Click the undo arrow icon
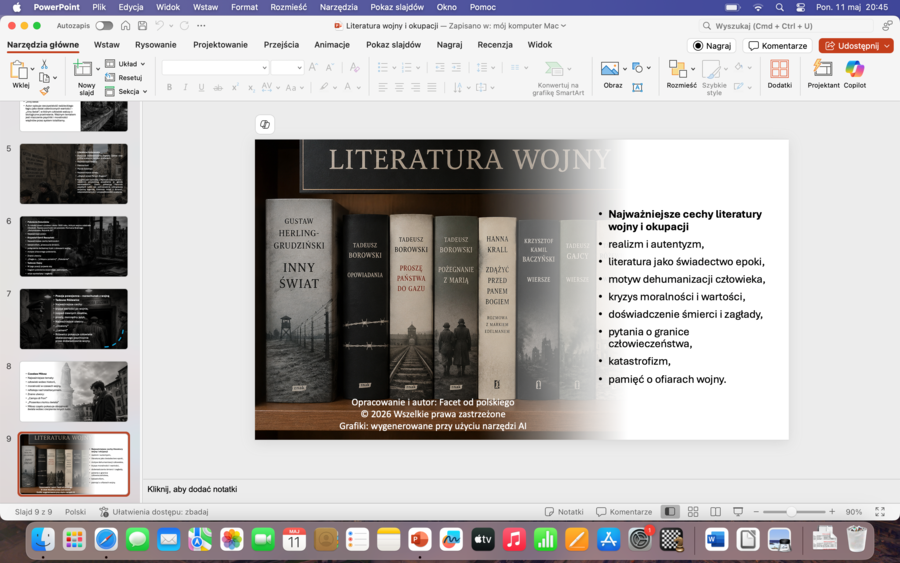This screenshot has height=563, width=900. tap(160, 26)
